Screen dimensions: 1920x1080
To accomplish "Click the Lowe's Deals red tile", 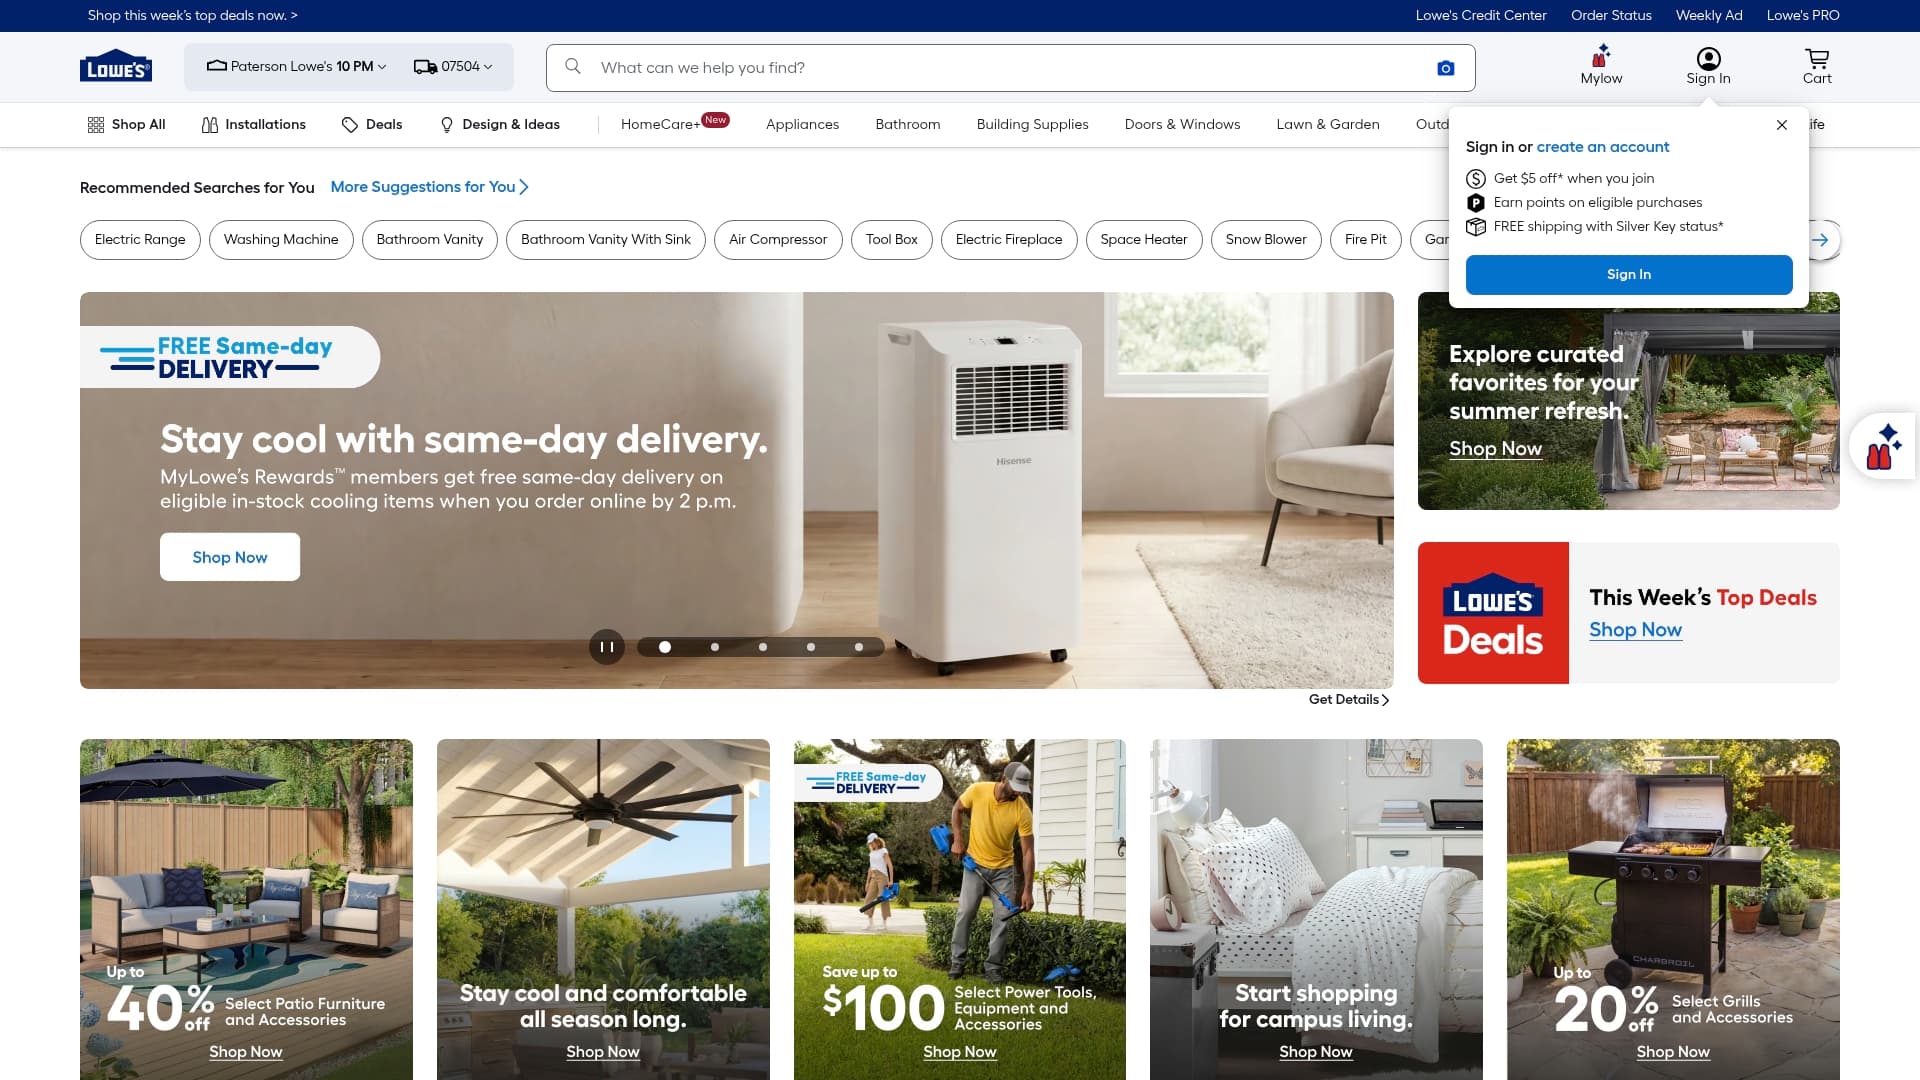I will pyautogui.click(x=1493, y=613).
